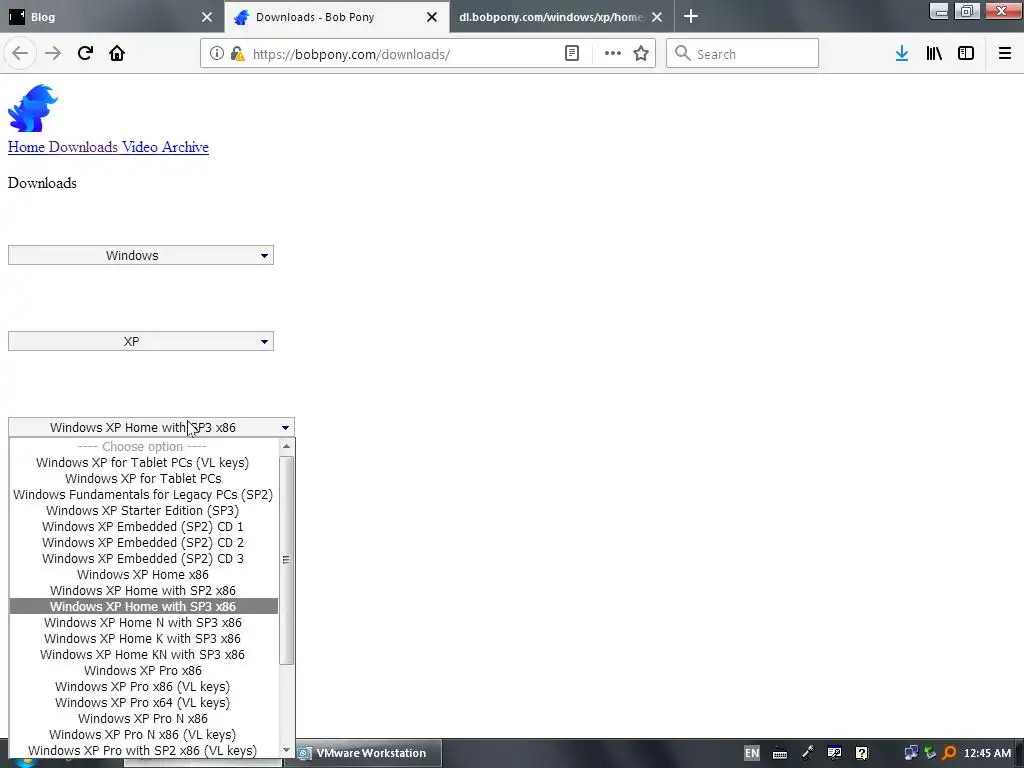Select Windows XP Pro x86 option
Image resolution: width=1024 pixels, height=768 pixels.
point(143,671)
